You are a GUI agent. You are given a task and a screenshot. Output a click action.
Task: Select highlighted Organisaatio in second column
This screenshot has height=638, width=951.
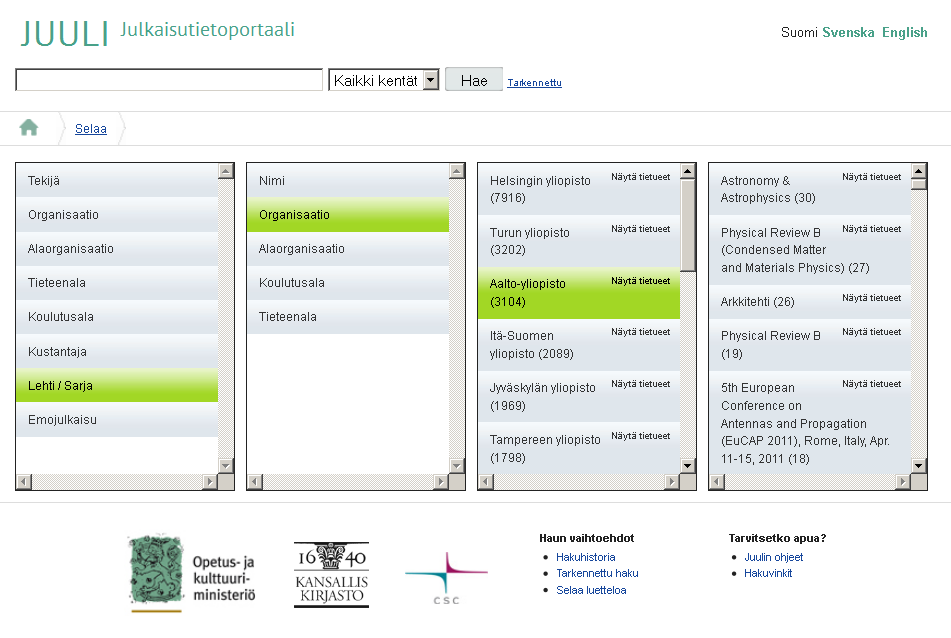click(x=348, y=215)
